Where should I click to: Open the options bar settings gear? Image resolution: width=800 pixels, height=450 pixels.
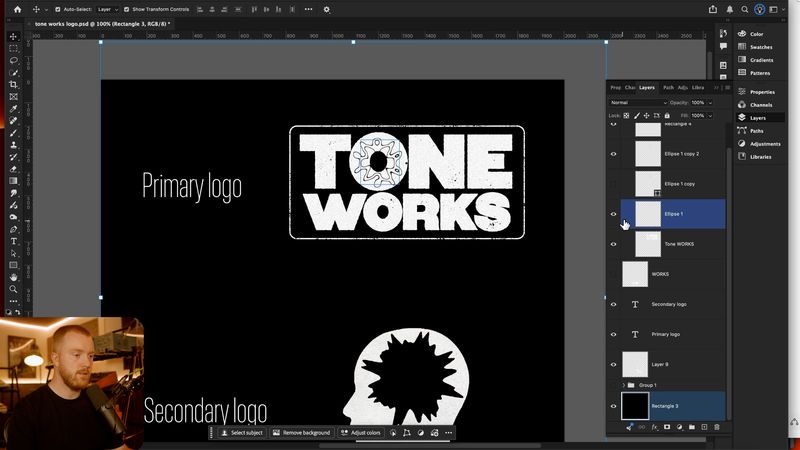pos(327,9)
